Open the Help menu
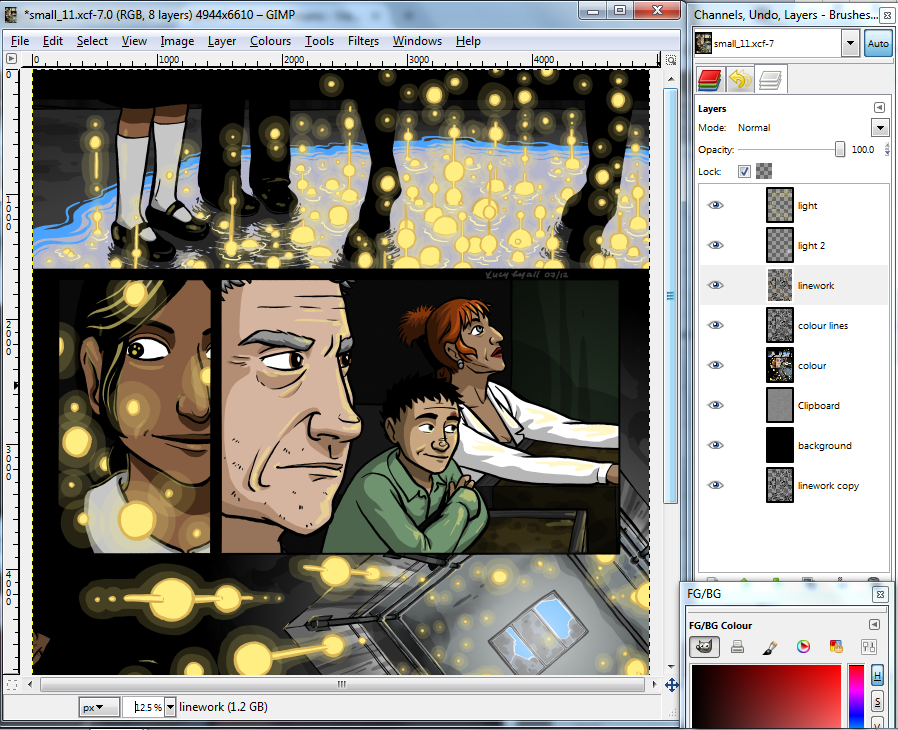Viewport: 898px width, 730px height. point(468,41)
